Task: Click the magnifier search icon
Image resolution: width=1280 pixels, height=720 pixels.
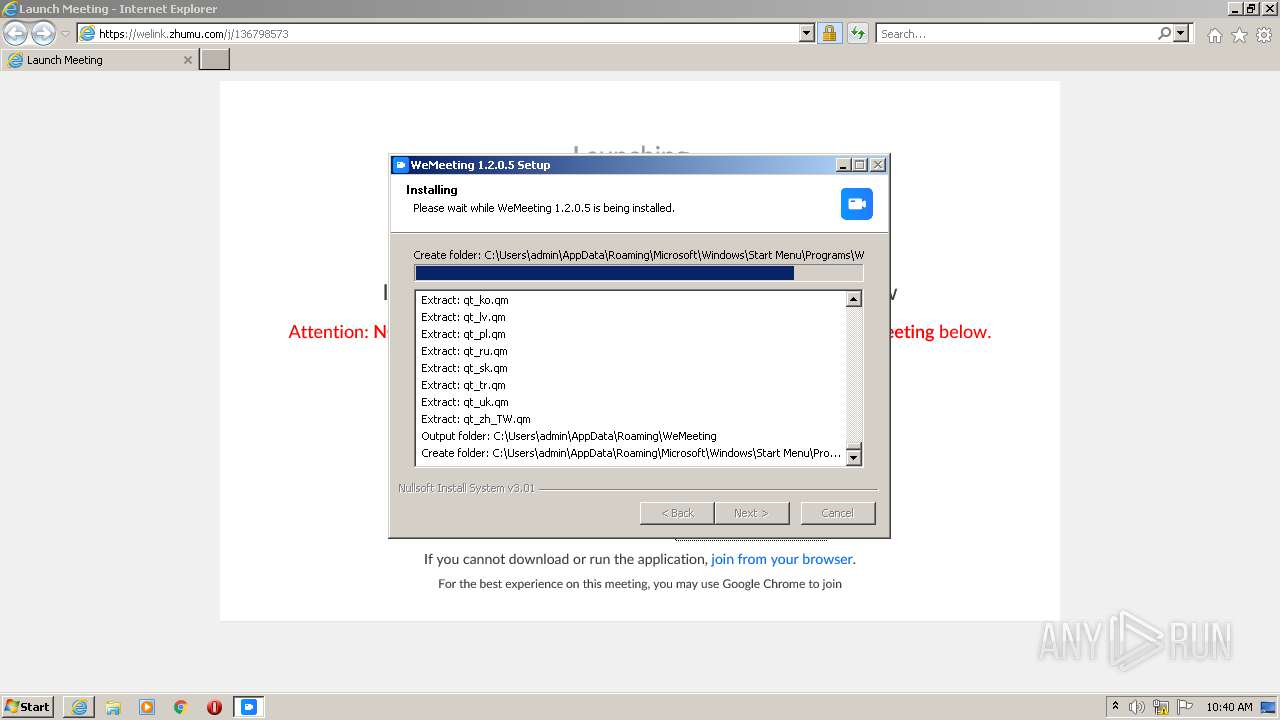Action: (1164, 33)
